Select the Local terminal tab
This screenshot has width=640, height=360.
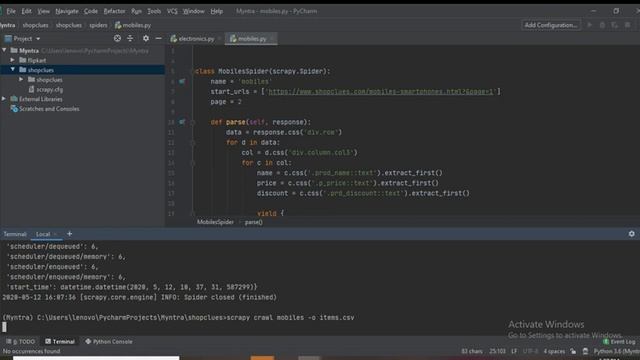click(x=43, y=234)
